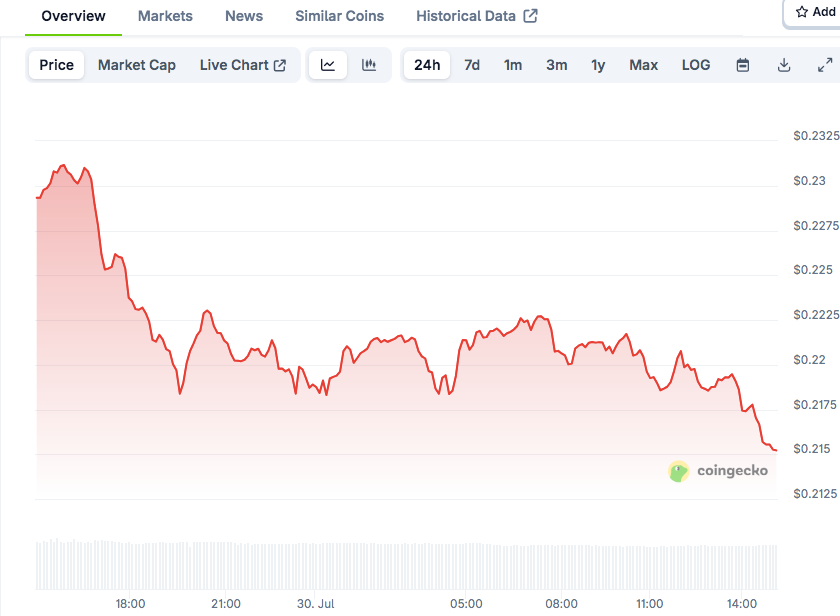This screenshot has width=840, height=616.
Task: Open Live Chart in new window
Action: coord(243,65)
